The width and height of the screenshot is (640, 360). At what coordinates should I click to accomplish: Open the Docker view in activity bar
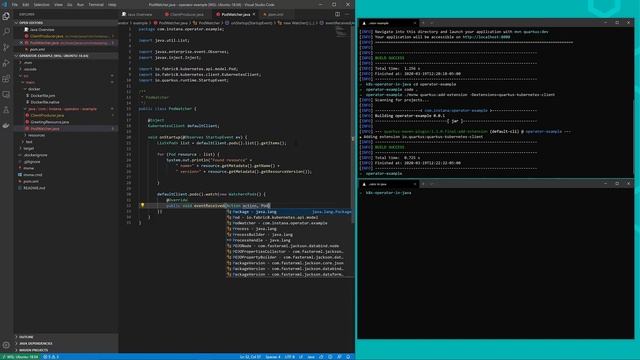6,125
